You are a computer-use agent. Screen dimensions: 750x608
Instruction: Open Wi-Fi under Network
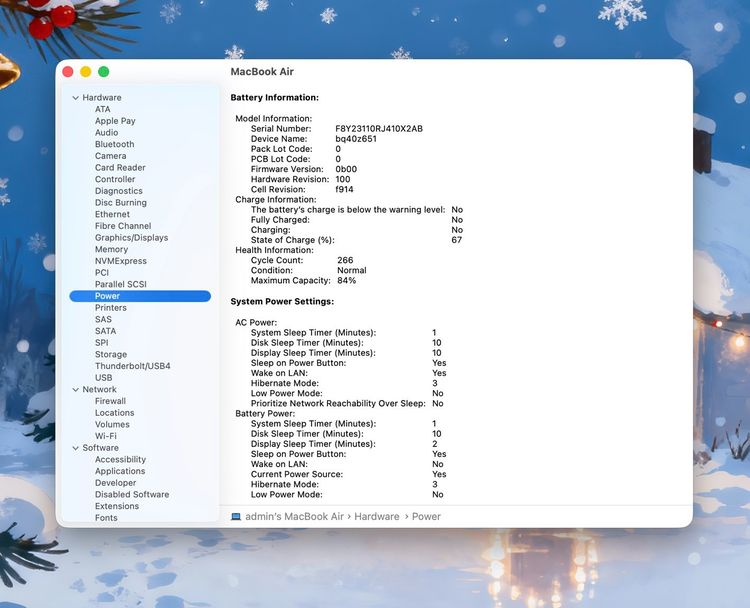[x=106, y=436]
